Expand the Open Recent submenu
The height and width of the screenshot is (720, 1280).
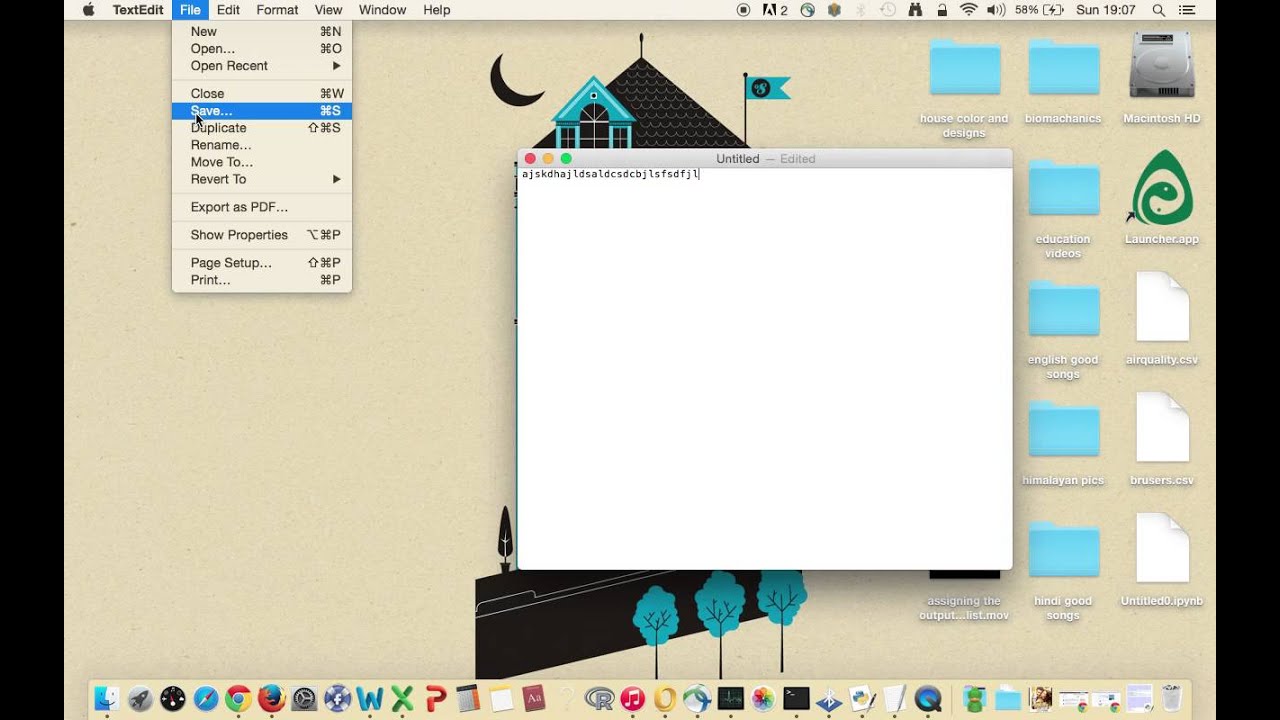tap(262, 66)
